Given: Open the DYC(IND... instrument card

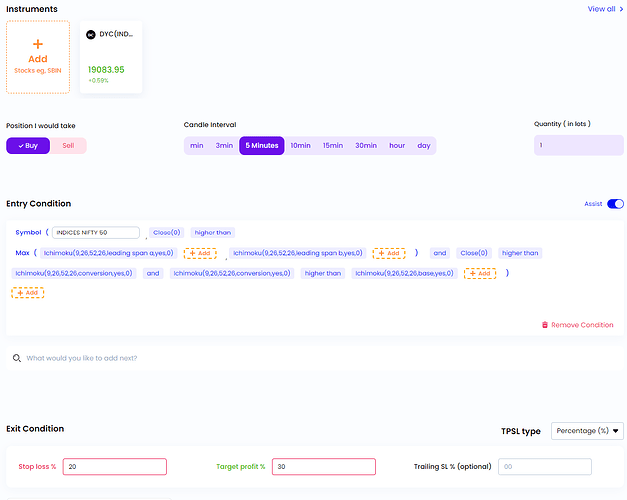Looking at the screenshot, I should 111,57.
